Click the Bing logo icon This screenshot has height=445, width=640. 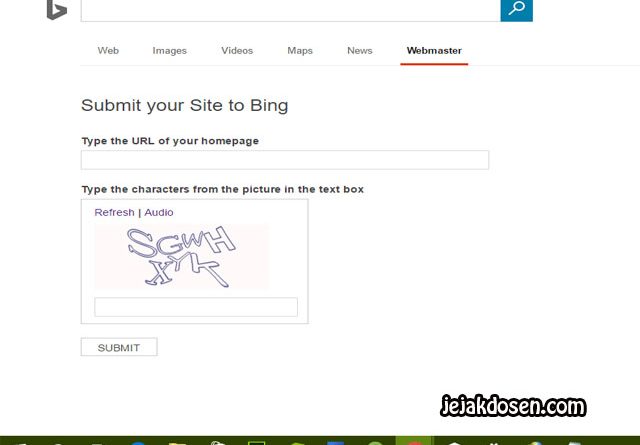[57, 10]
